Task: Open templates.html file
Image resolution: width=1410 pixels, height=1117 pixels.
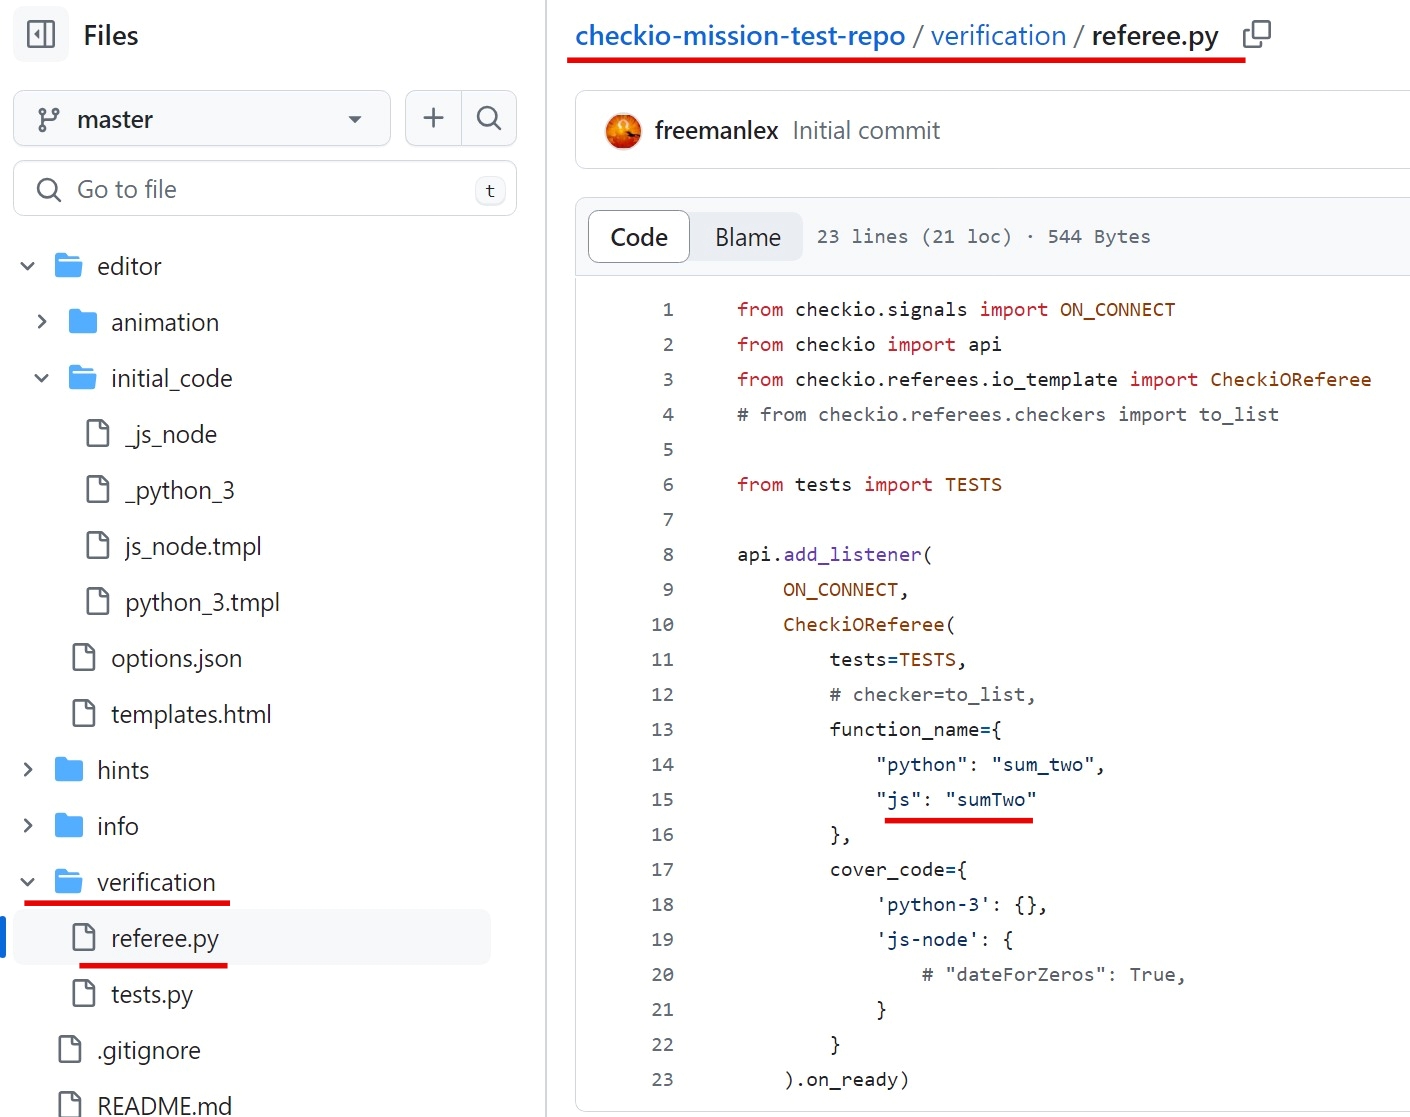Action: point(191,714)
